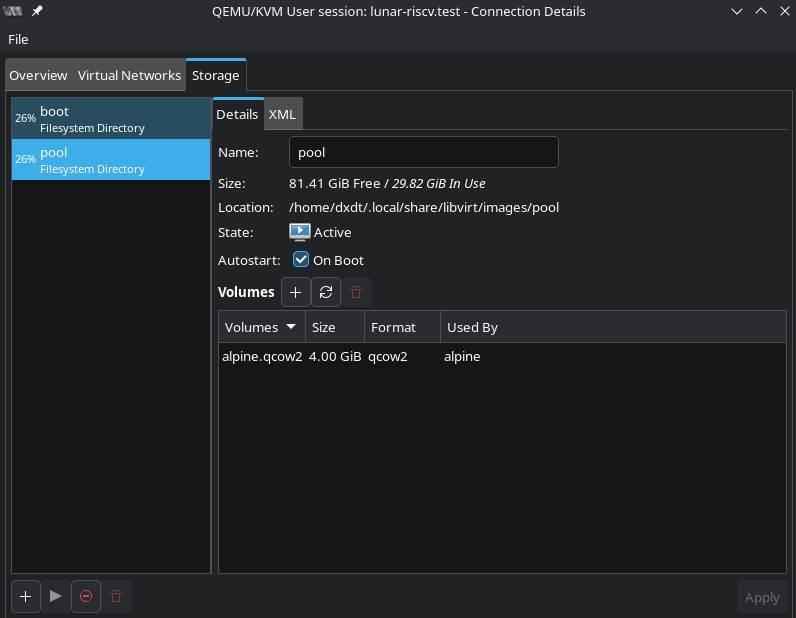This screenshot has width=796, height=618.
Task: Delete the storage pool with bottom trash icon
Action: (116, 596)
